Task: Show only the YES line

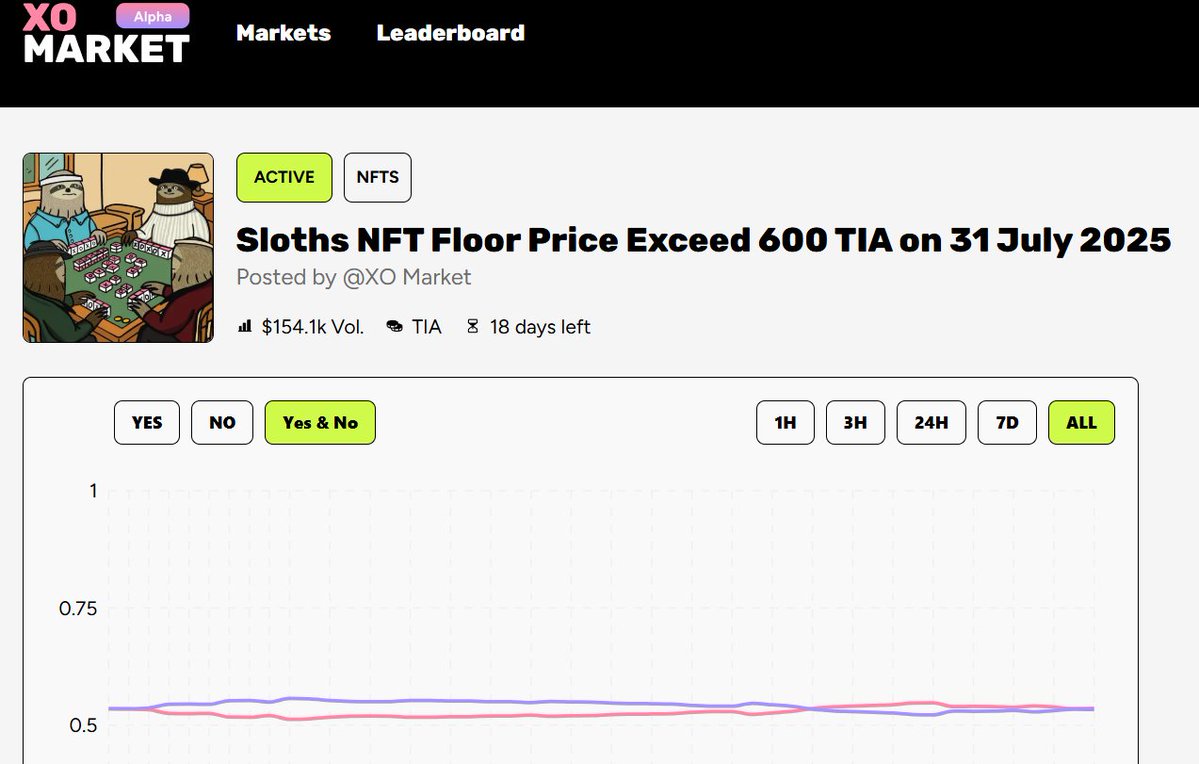Action: 147,422
